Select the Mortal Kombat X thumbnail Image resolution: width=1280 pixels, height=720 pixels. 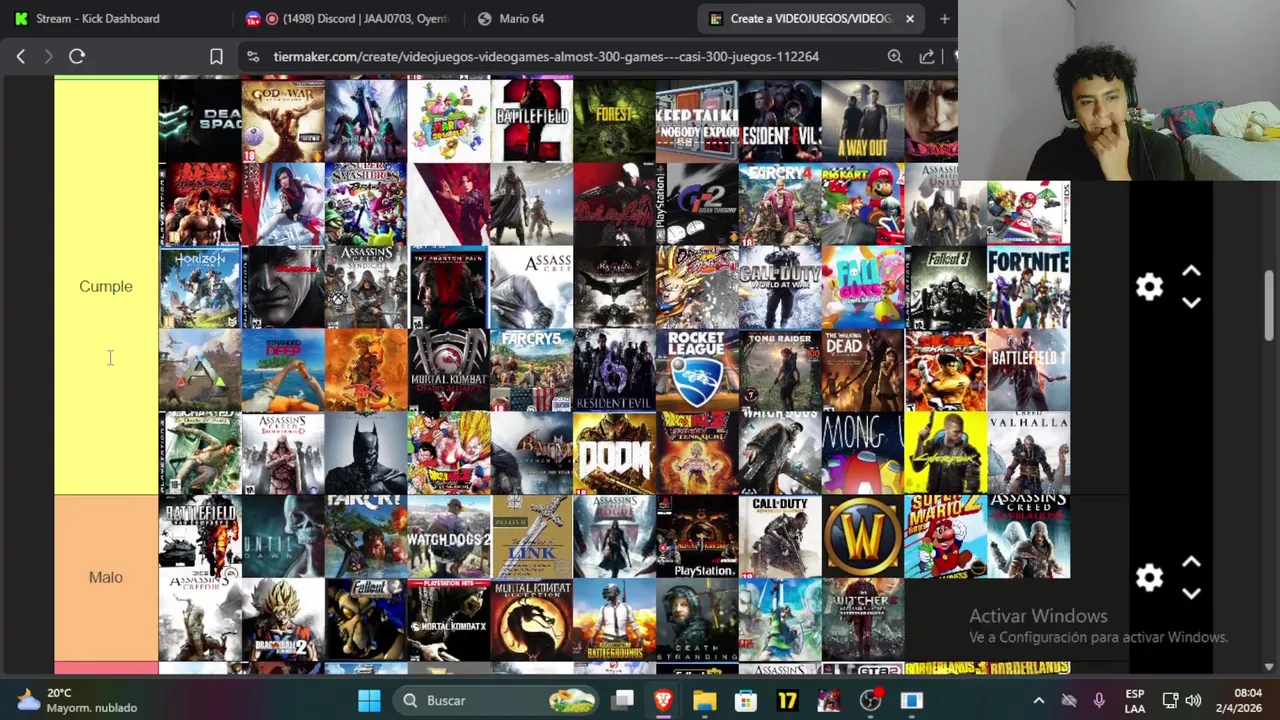click(x=449, y=620)
